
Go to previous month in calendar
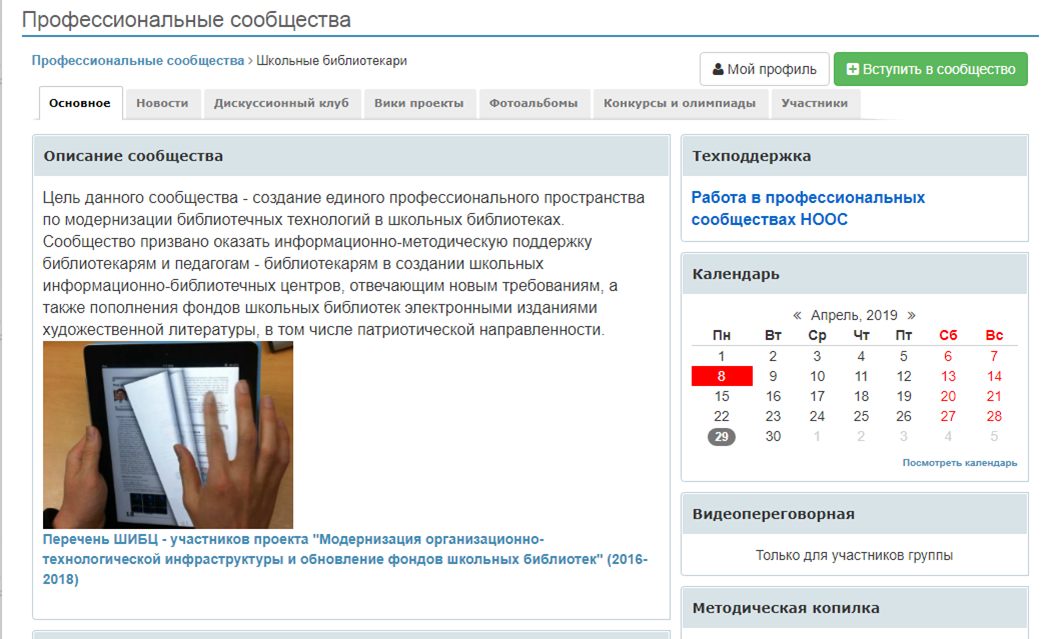coord(797,315)
